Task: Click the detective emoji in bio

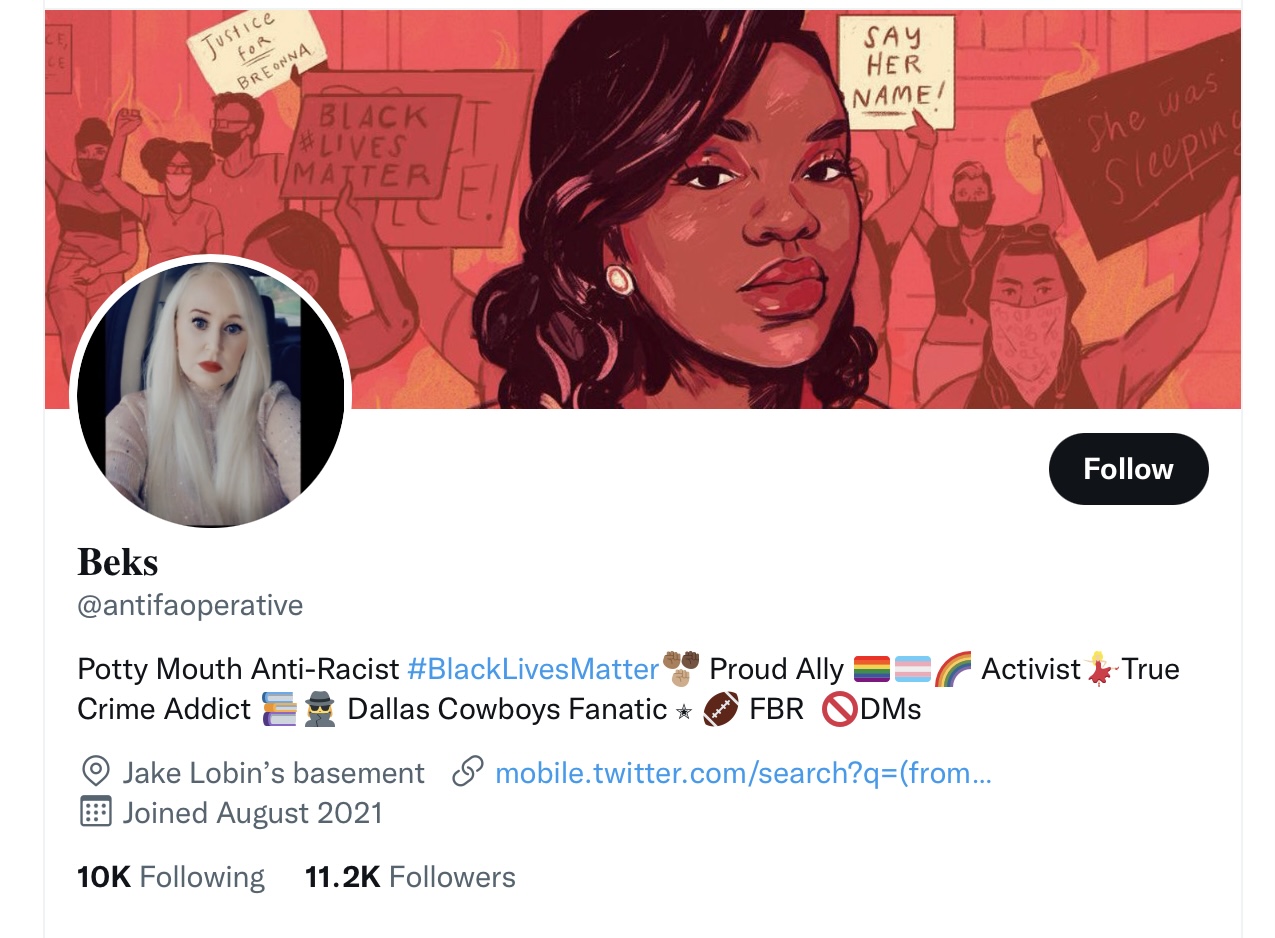Action: (319, 709)
